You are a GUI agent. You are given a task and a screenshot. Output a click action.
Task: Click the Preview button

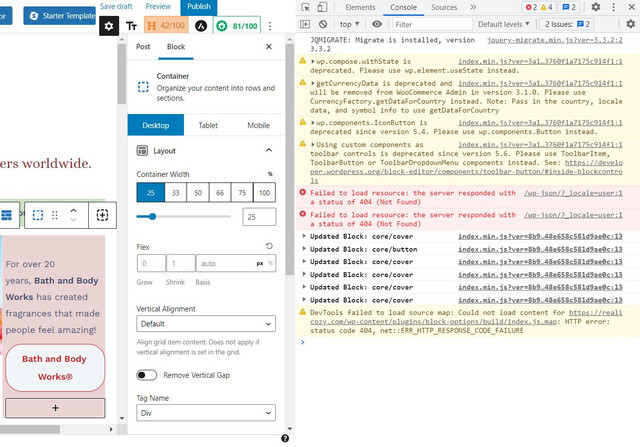coord(158,6)
